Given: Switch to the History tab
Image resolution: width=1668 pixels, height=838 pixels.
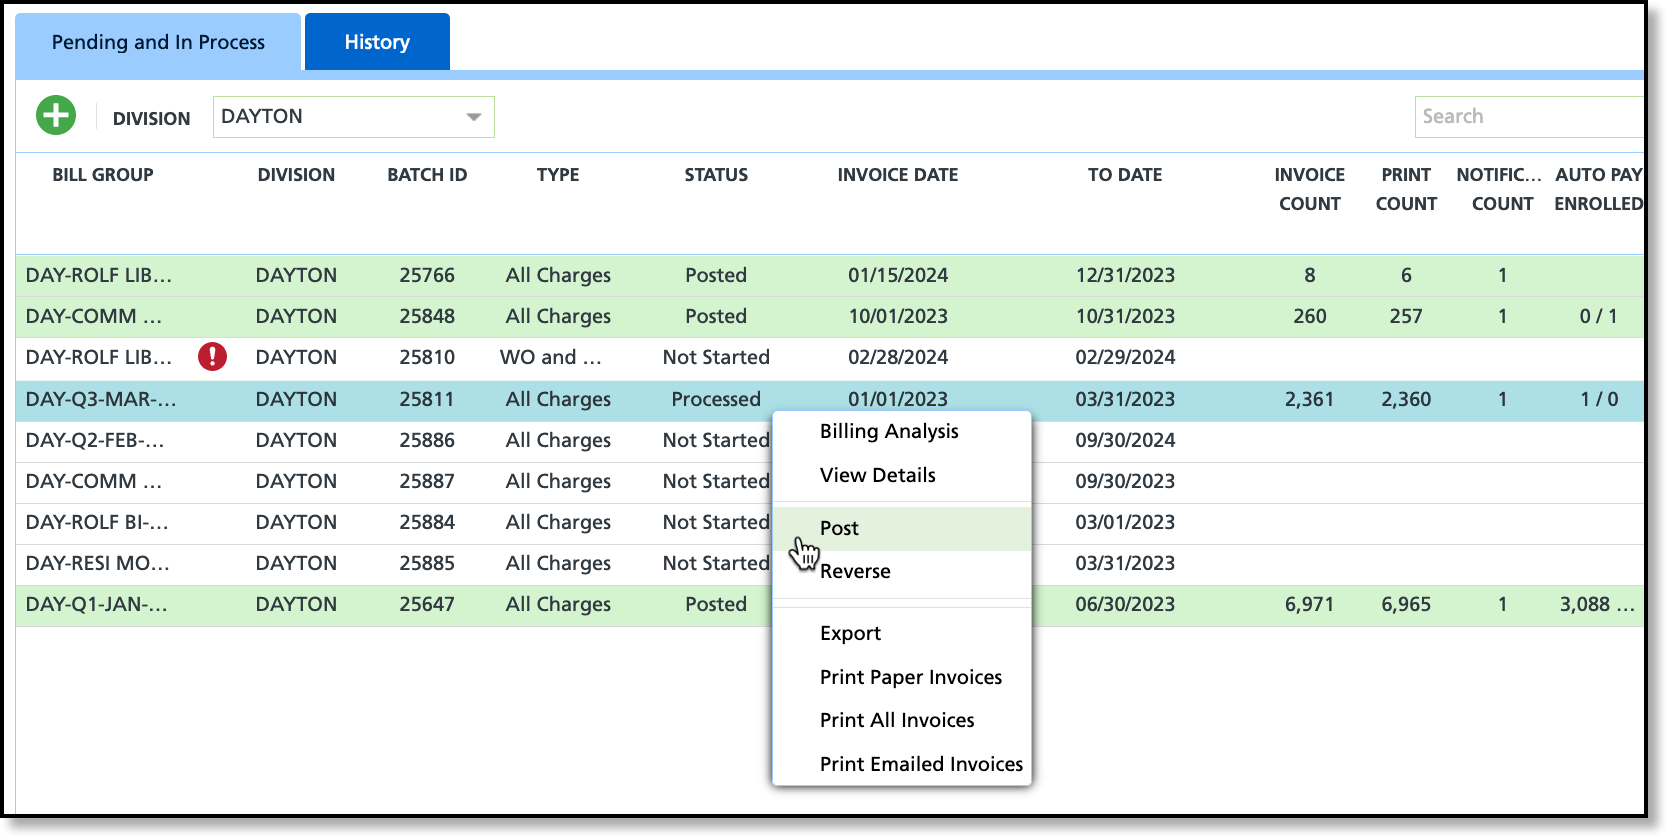Looking at the screenshot, I should point(377,42).
